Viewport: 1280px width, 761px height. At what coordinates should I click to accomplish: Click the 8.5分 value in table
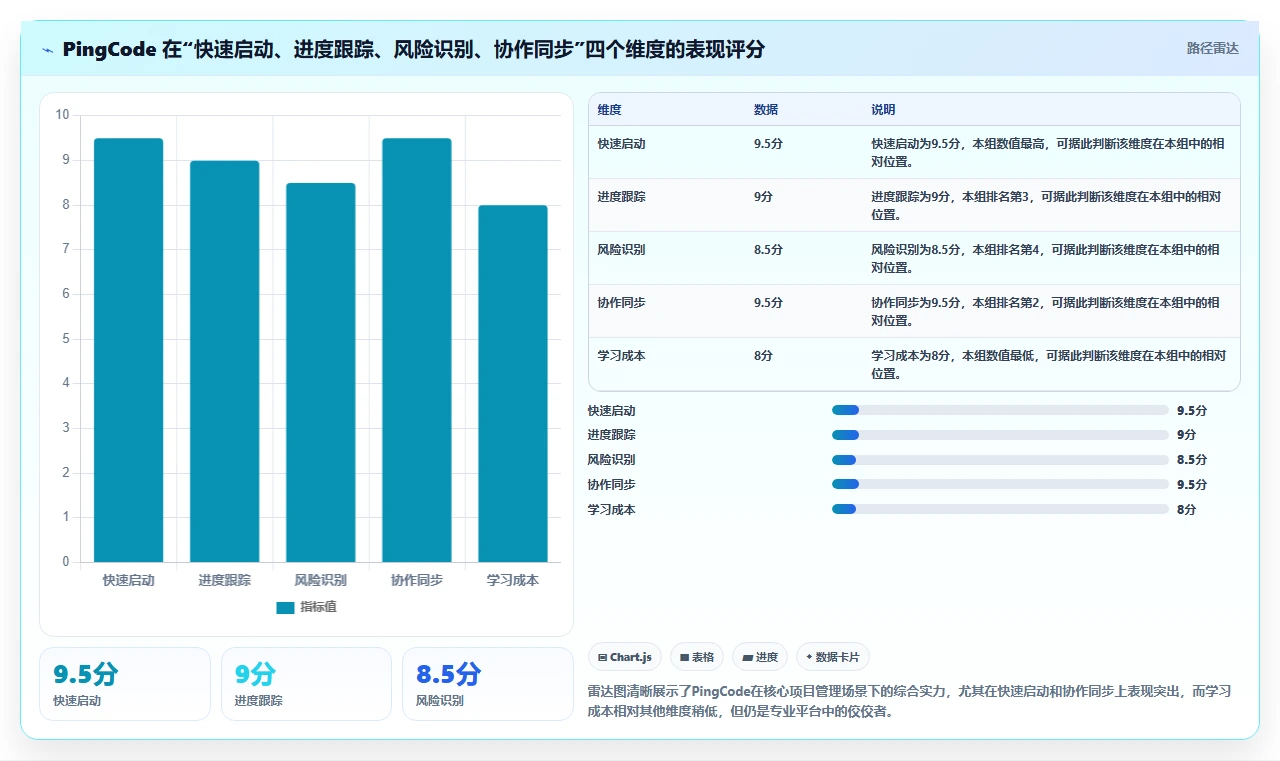pyautogui.click(x=768, y=250)
